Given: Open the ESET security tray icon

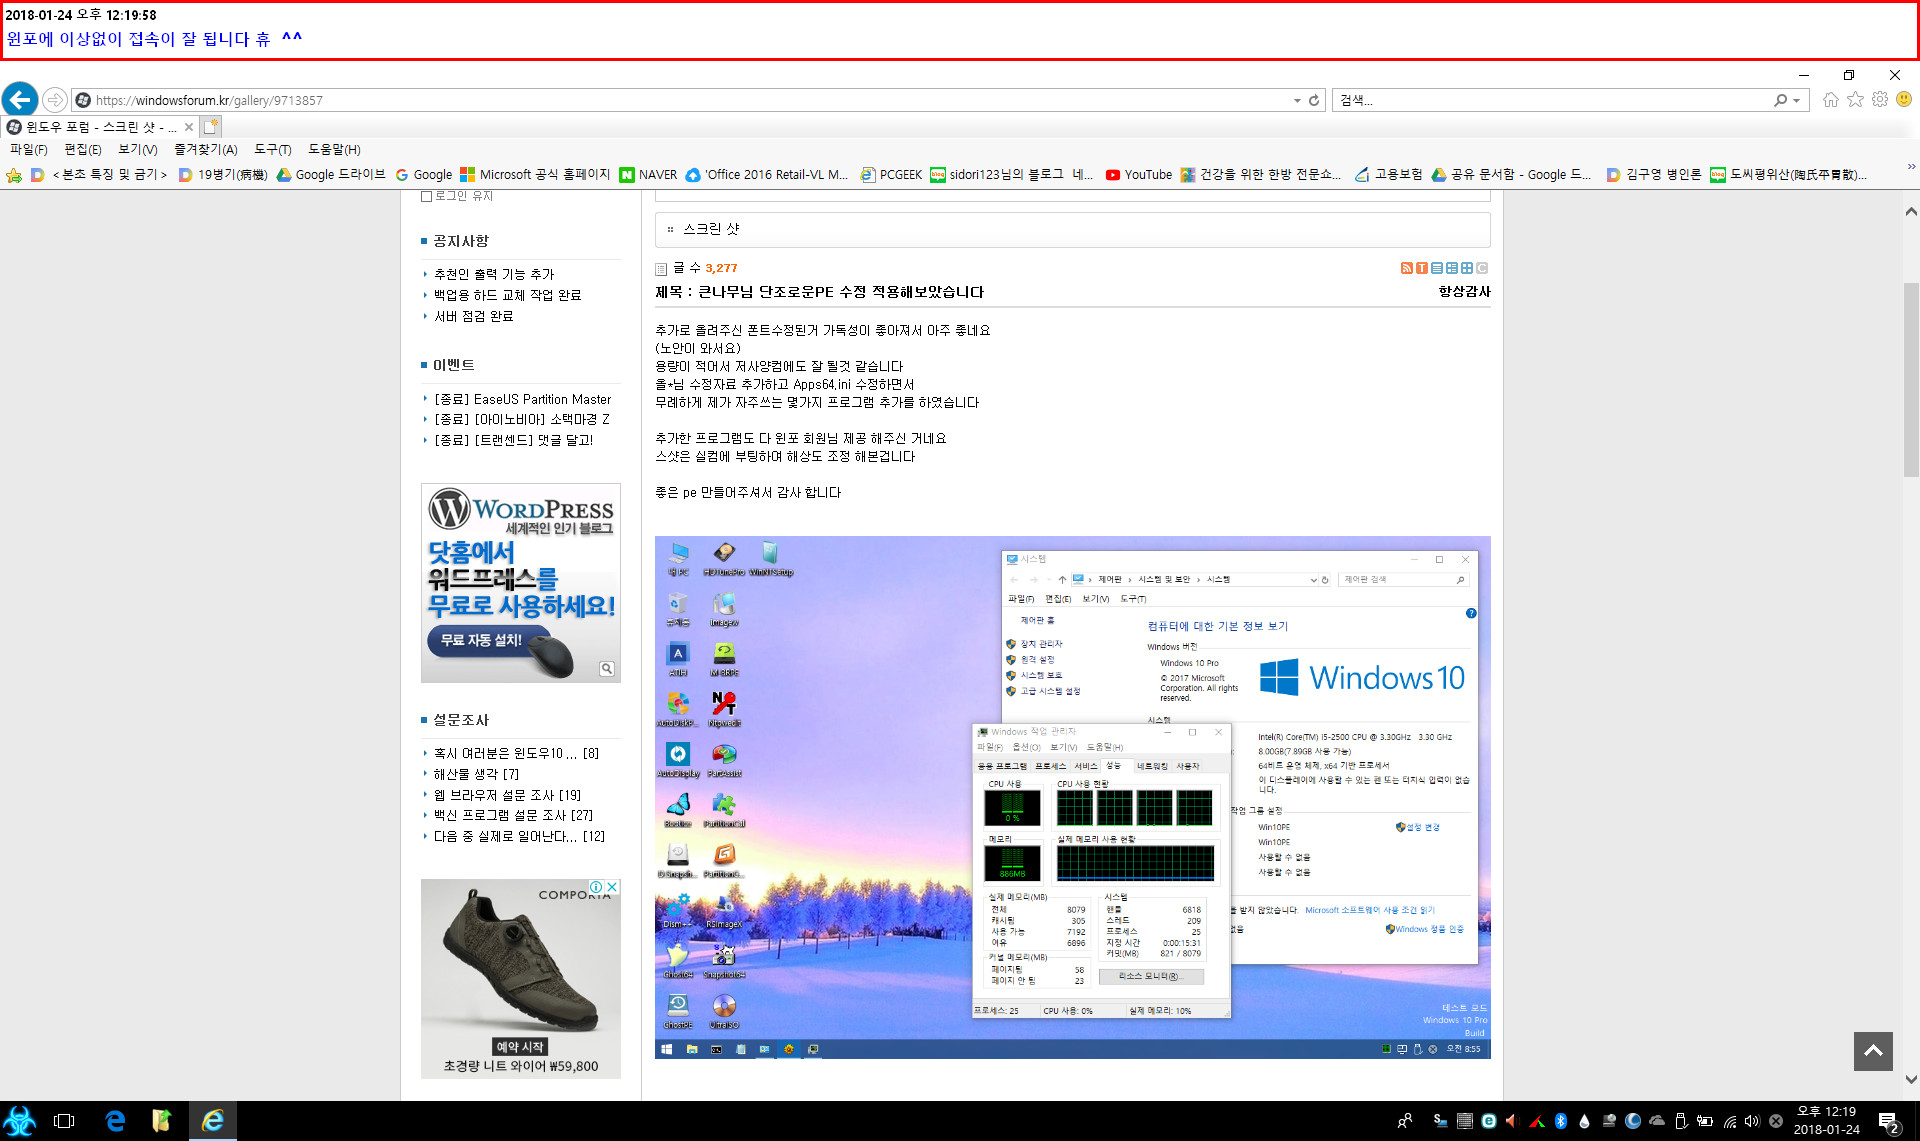Looking at the screenshot, I should click(x=1488, y=1121).
